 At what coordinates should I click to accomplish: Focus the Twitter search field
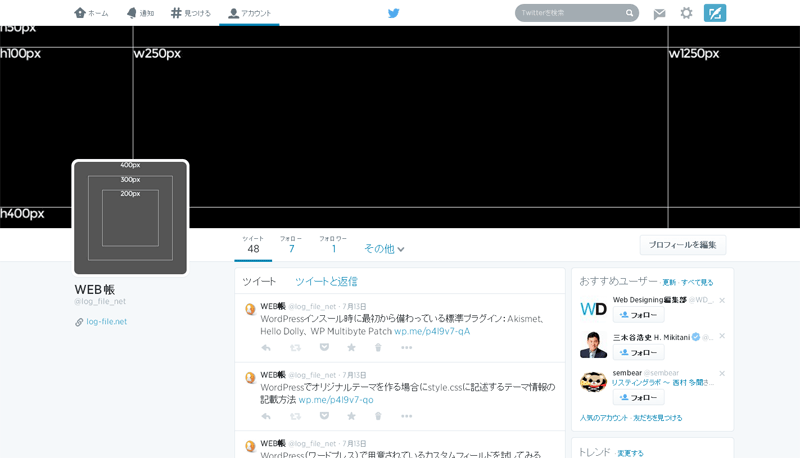pos(577,13)
